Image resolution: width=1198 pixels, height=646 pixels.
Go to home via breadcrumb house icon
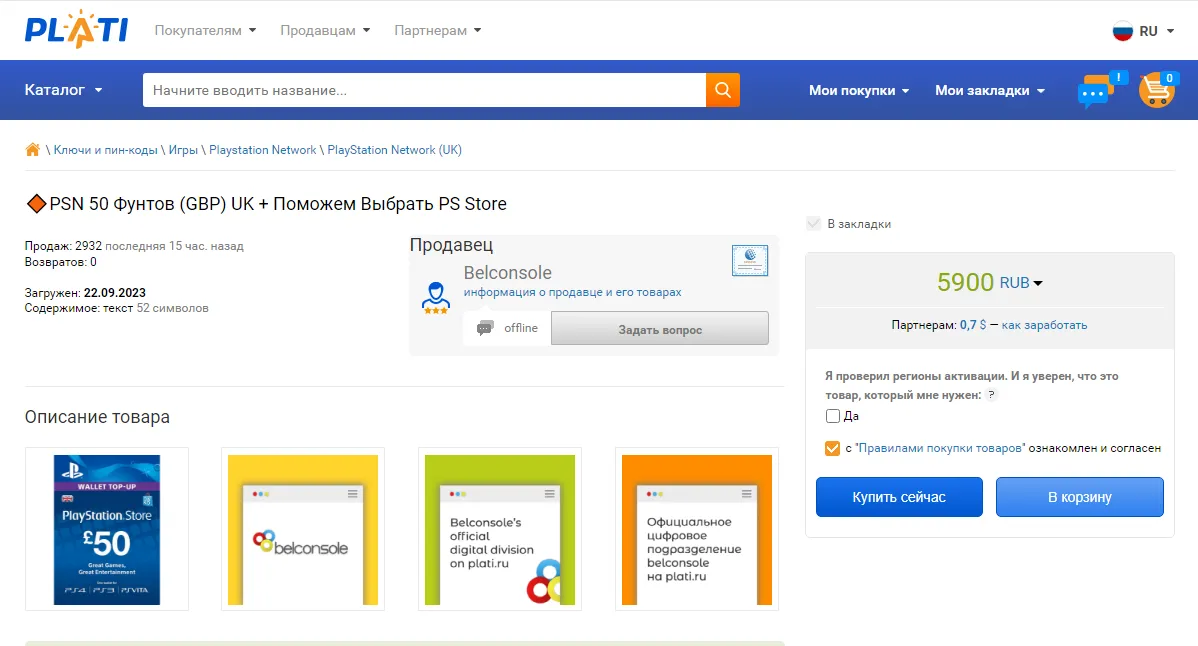tap(32, 150)
